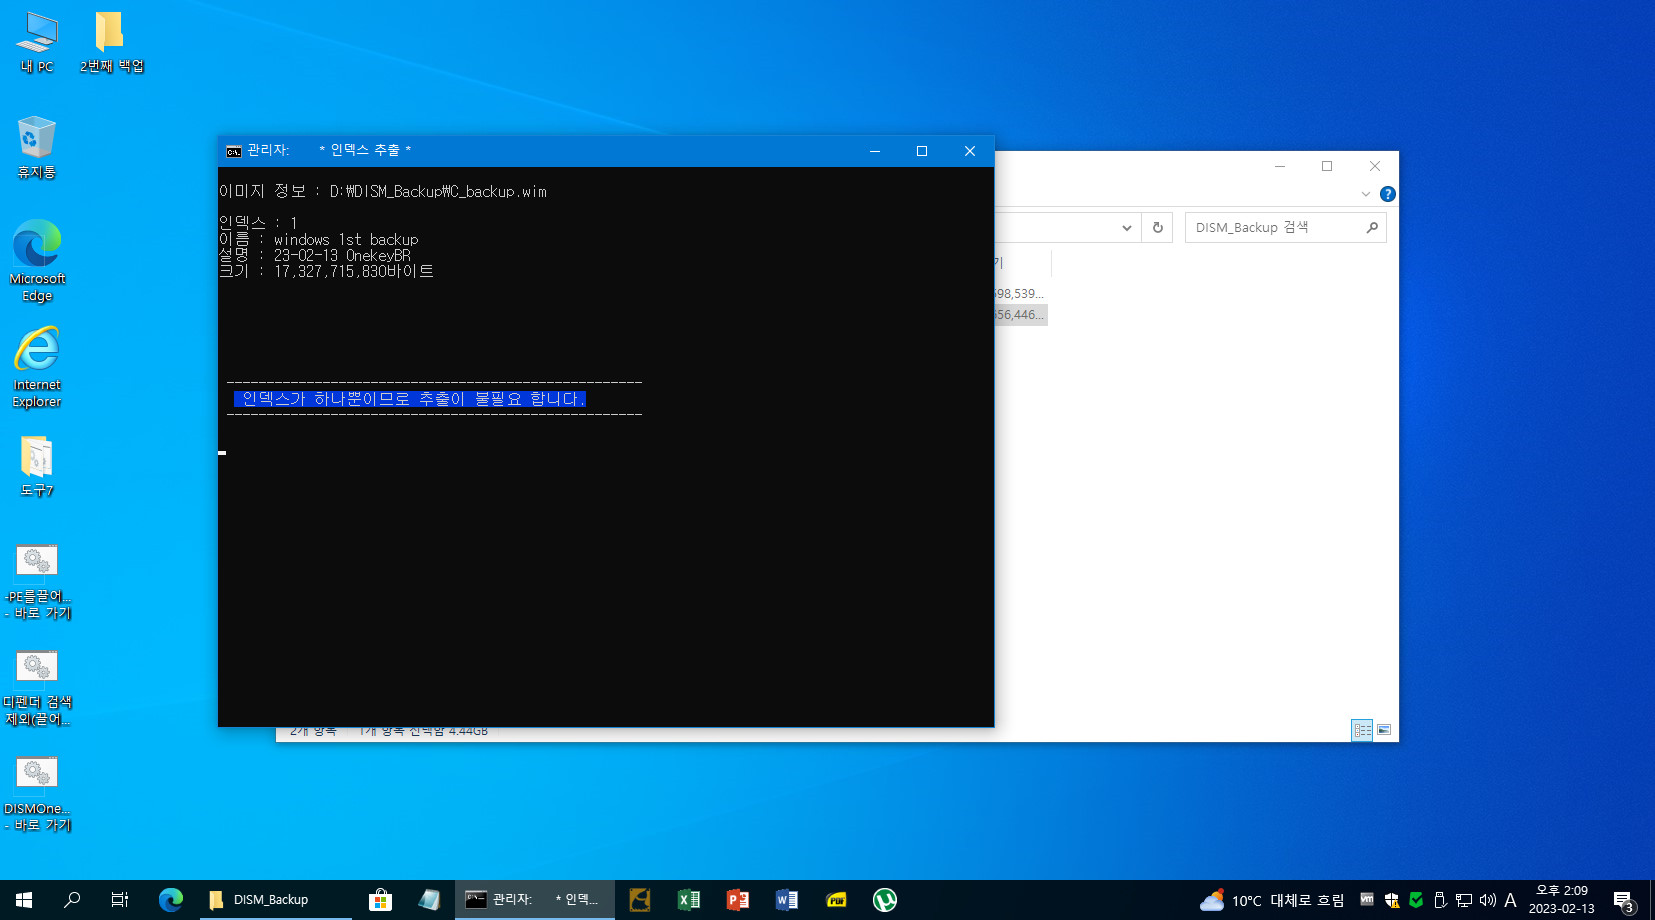Switch Explorer to large icons view
This screenshot has width=1655, height=920.
click(1384, 730)
